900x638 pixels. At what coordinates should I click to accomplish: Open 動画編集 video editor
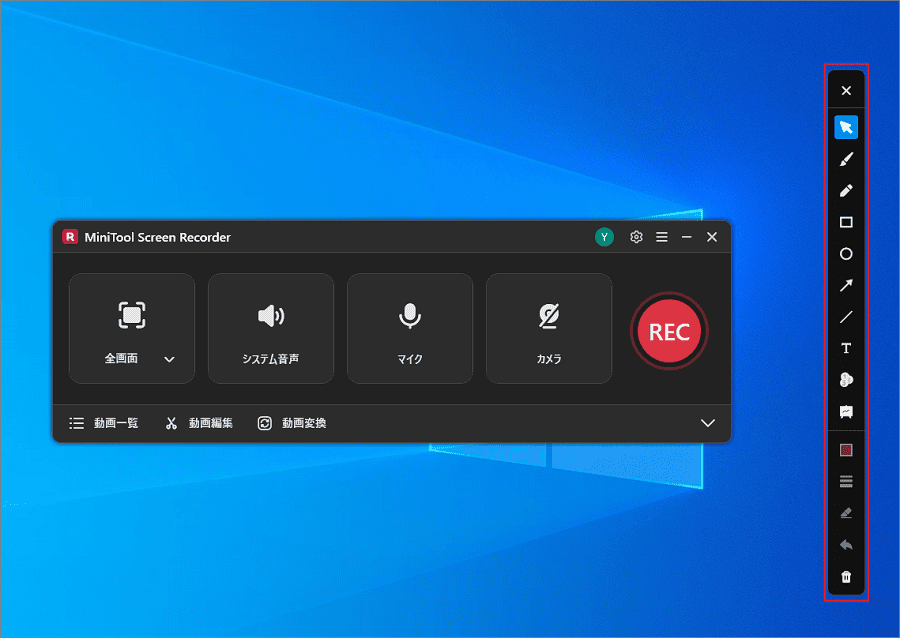(199, 423)
